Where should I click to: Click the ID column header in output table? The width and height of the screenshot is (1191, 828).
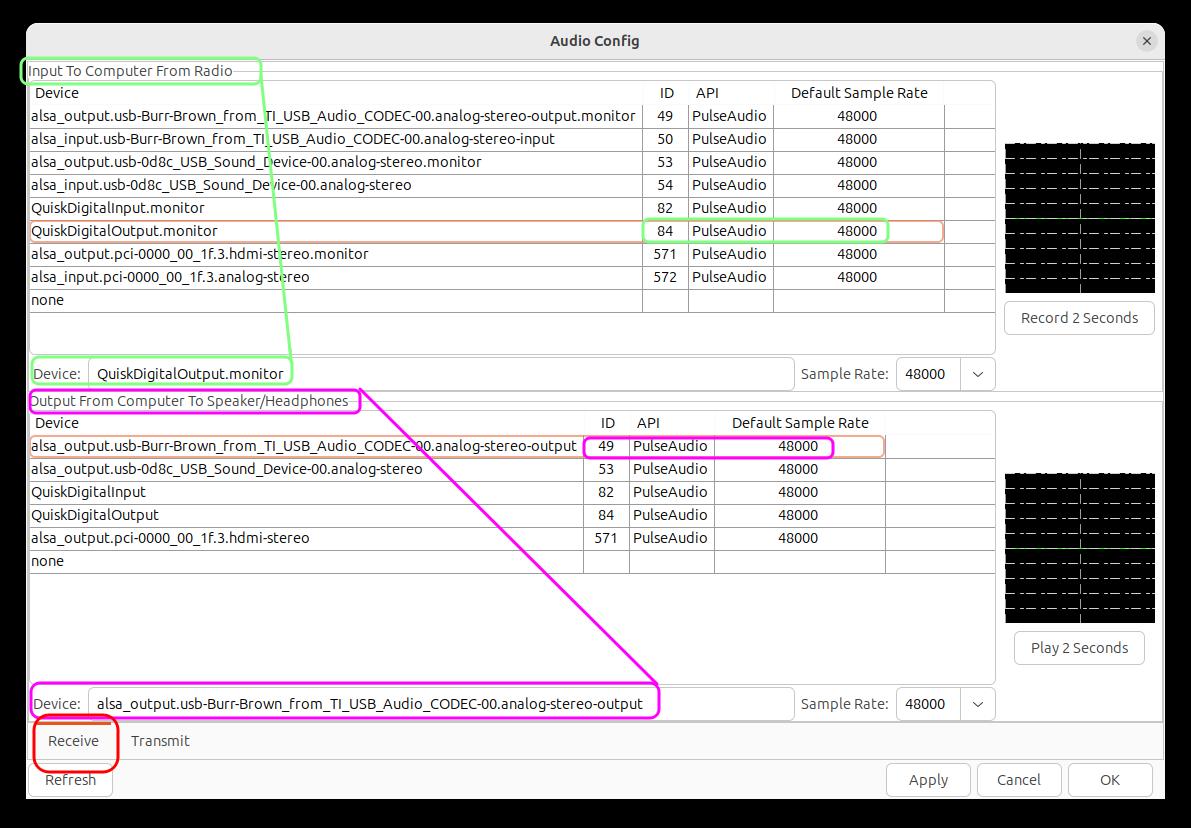pyautogui.click(x=607, y=423)
